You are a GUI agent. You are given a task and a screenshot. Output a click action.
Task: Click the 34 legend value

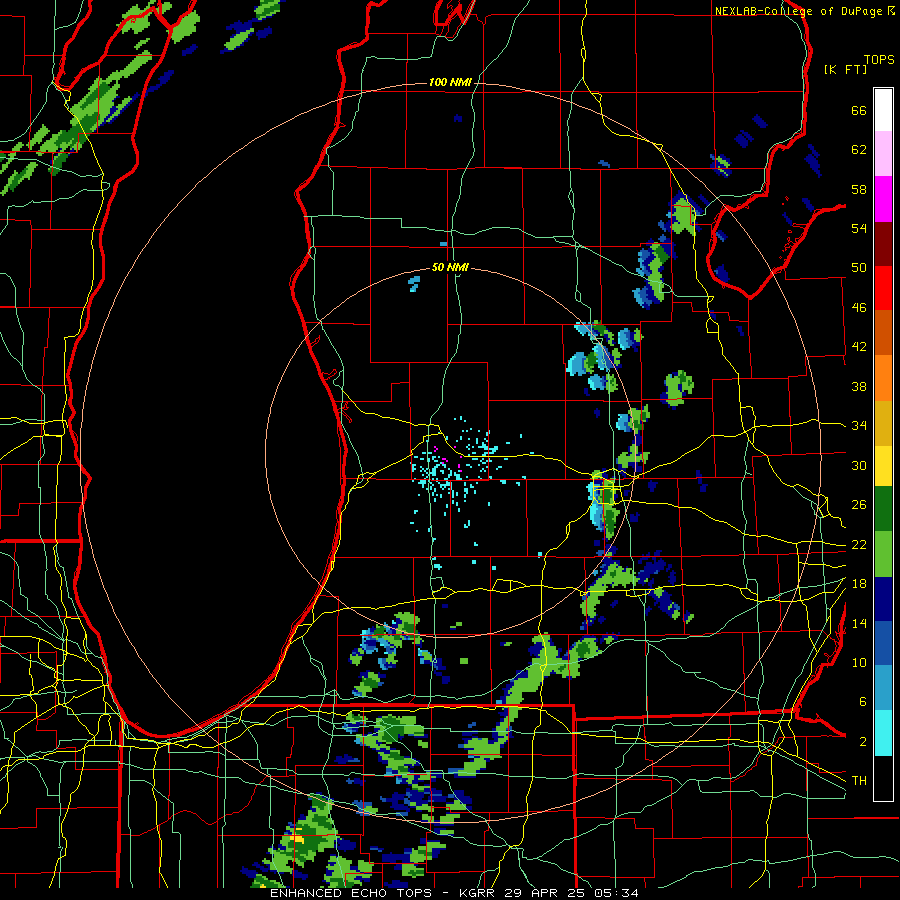pos(859,426)
